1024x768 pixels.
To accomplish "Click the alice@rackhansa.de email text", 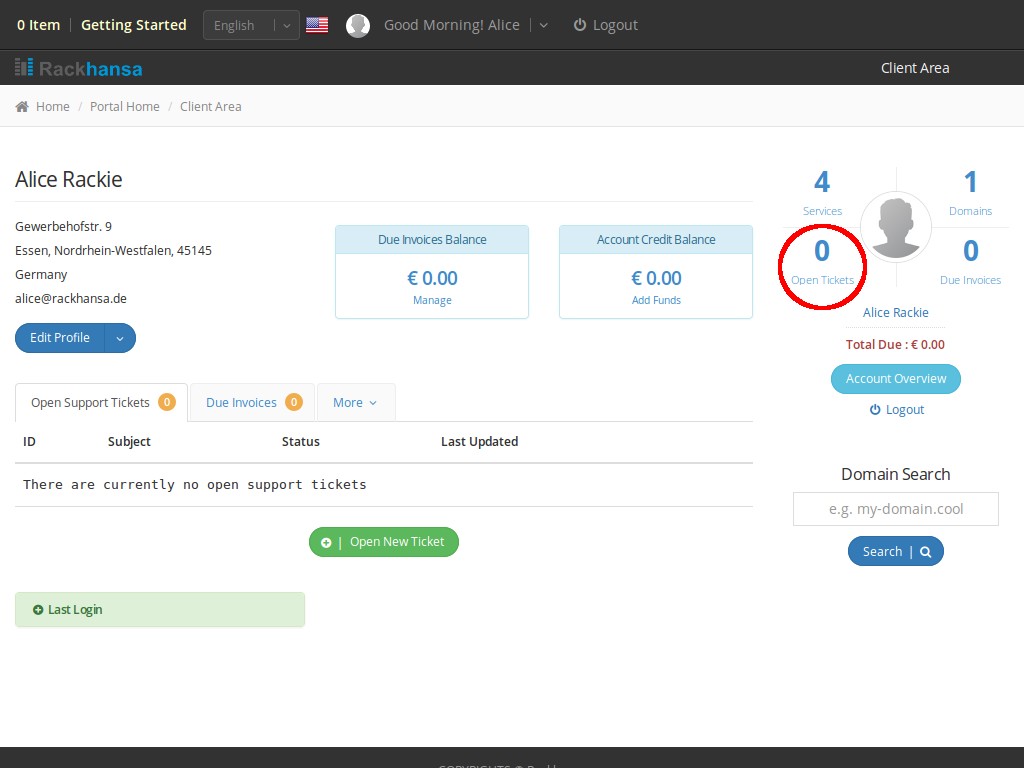I will coord(71,298).
